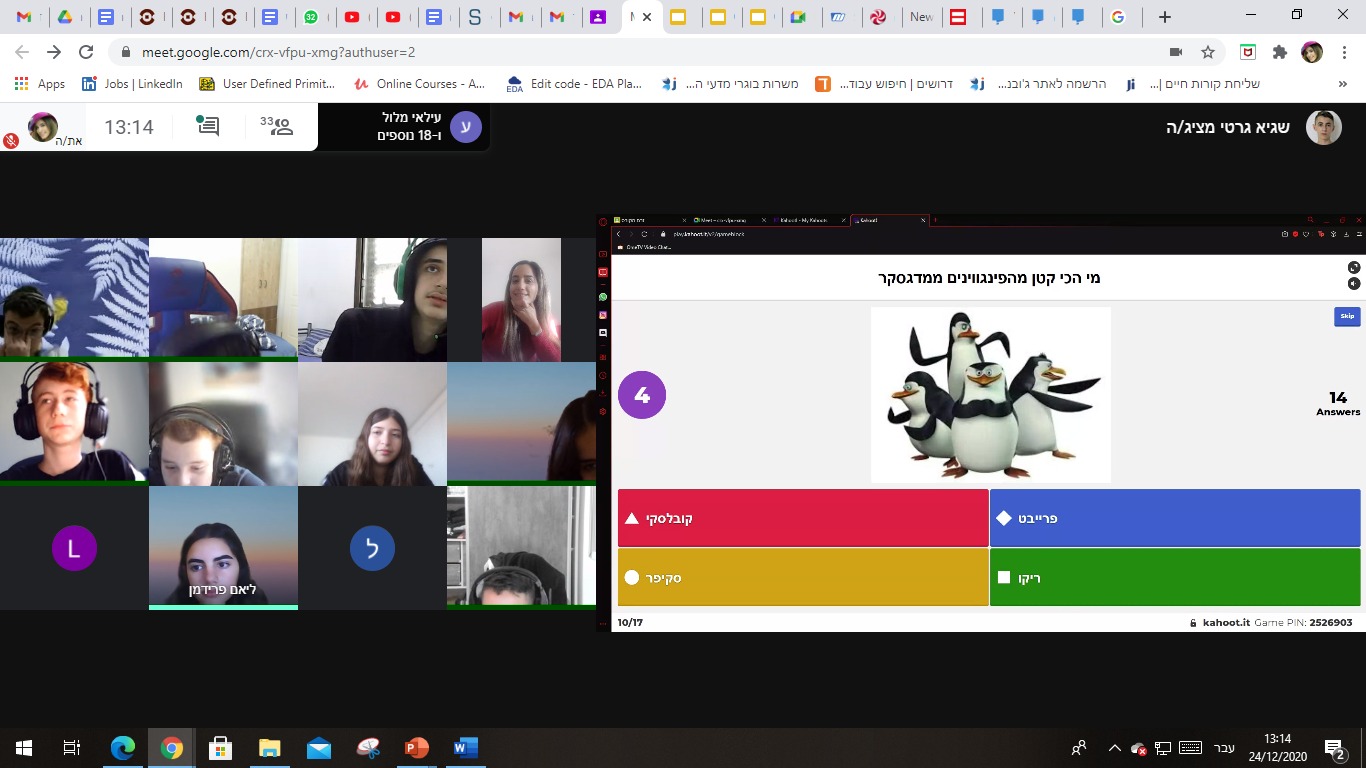Image resolution: width=1366 pixels, height=768 pixels.
Task: Open the pinned extension next to the star
Action: point(1248,52)
